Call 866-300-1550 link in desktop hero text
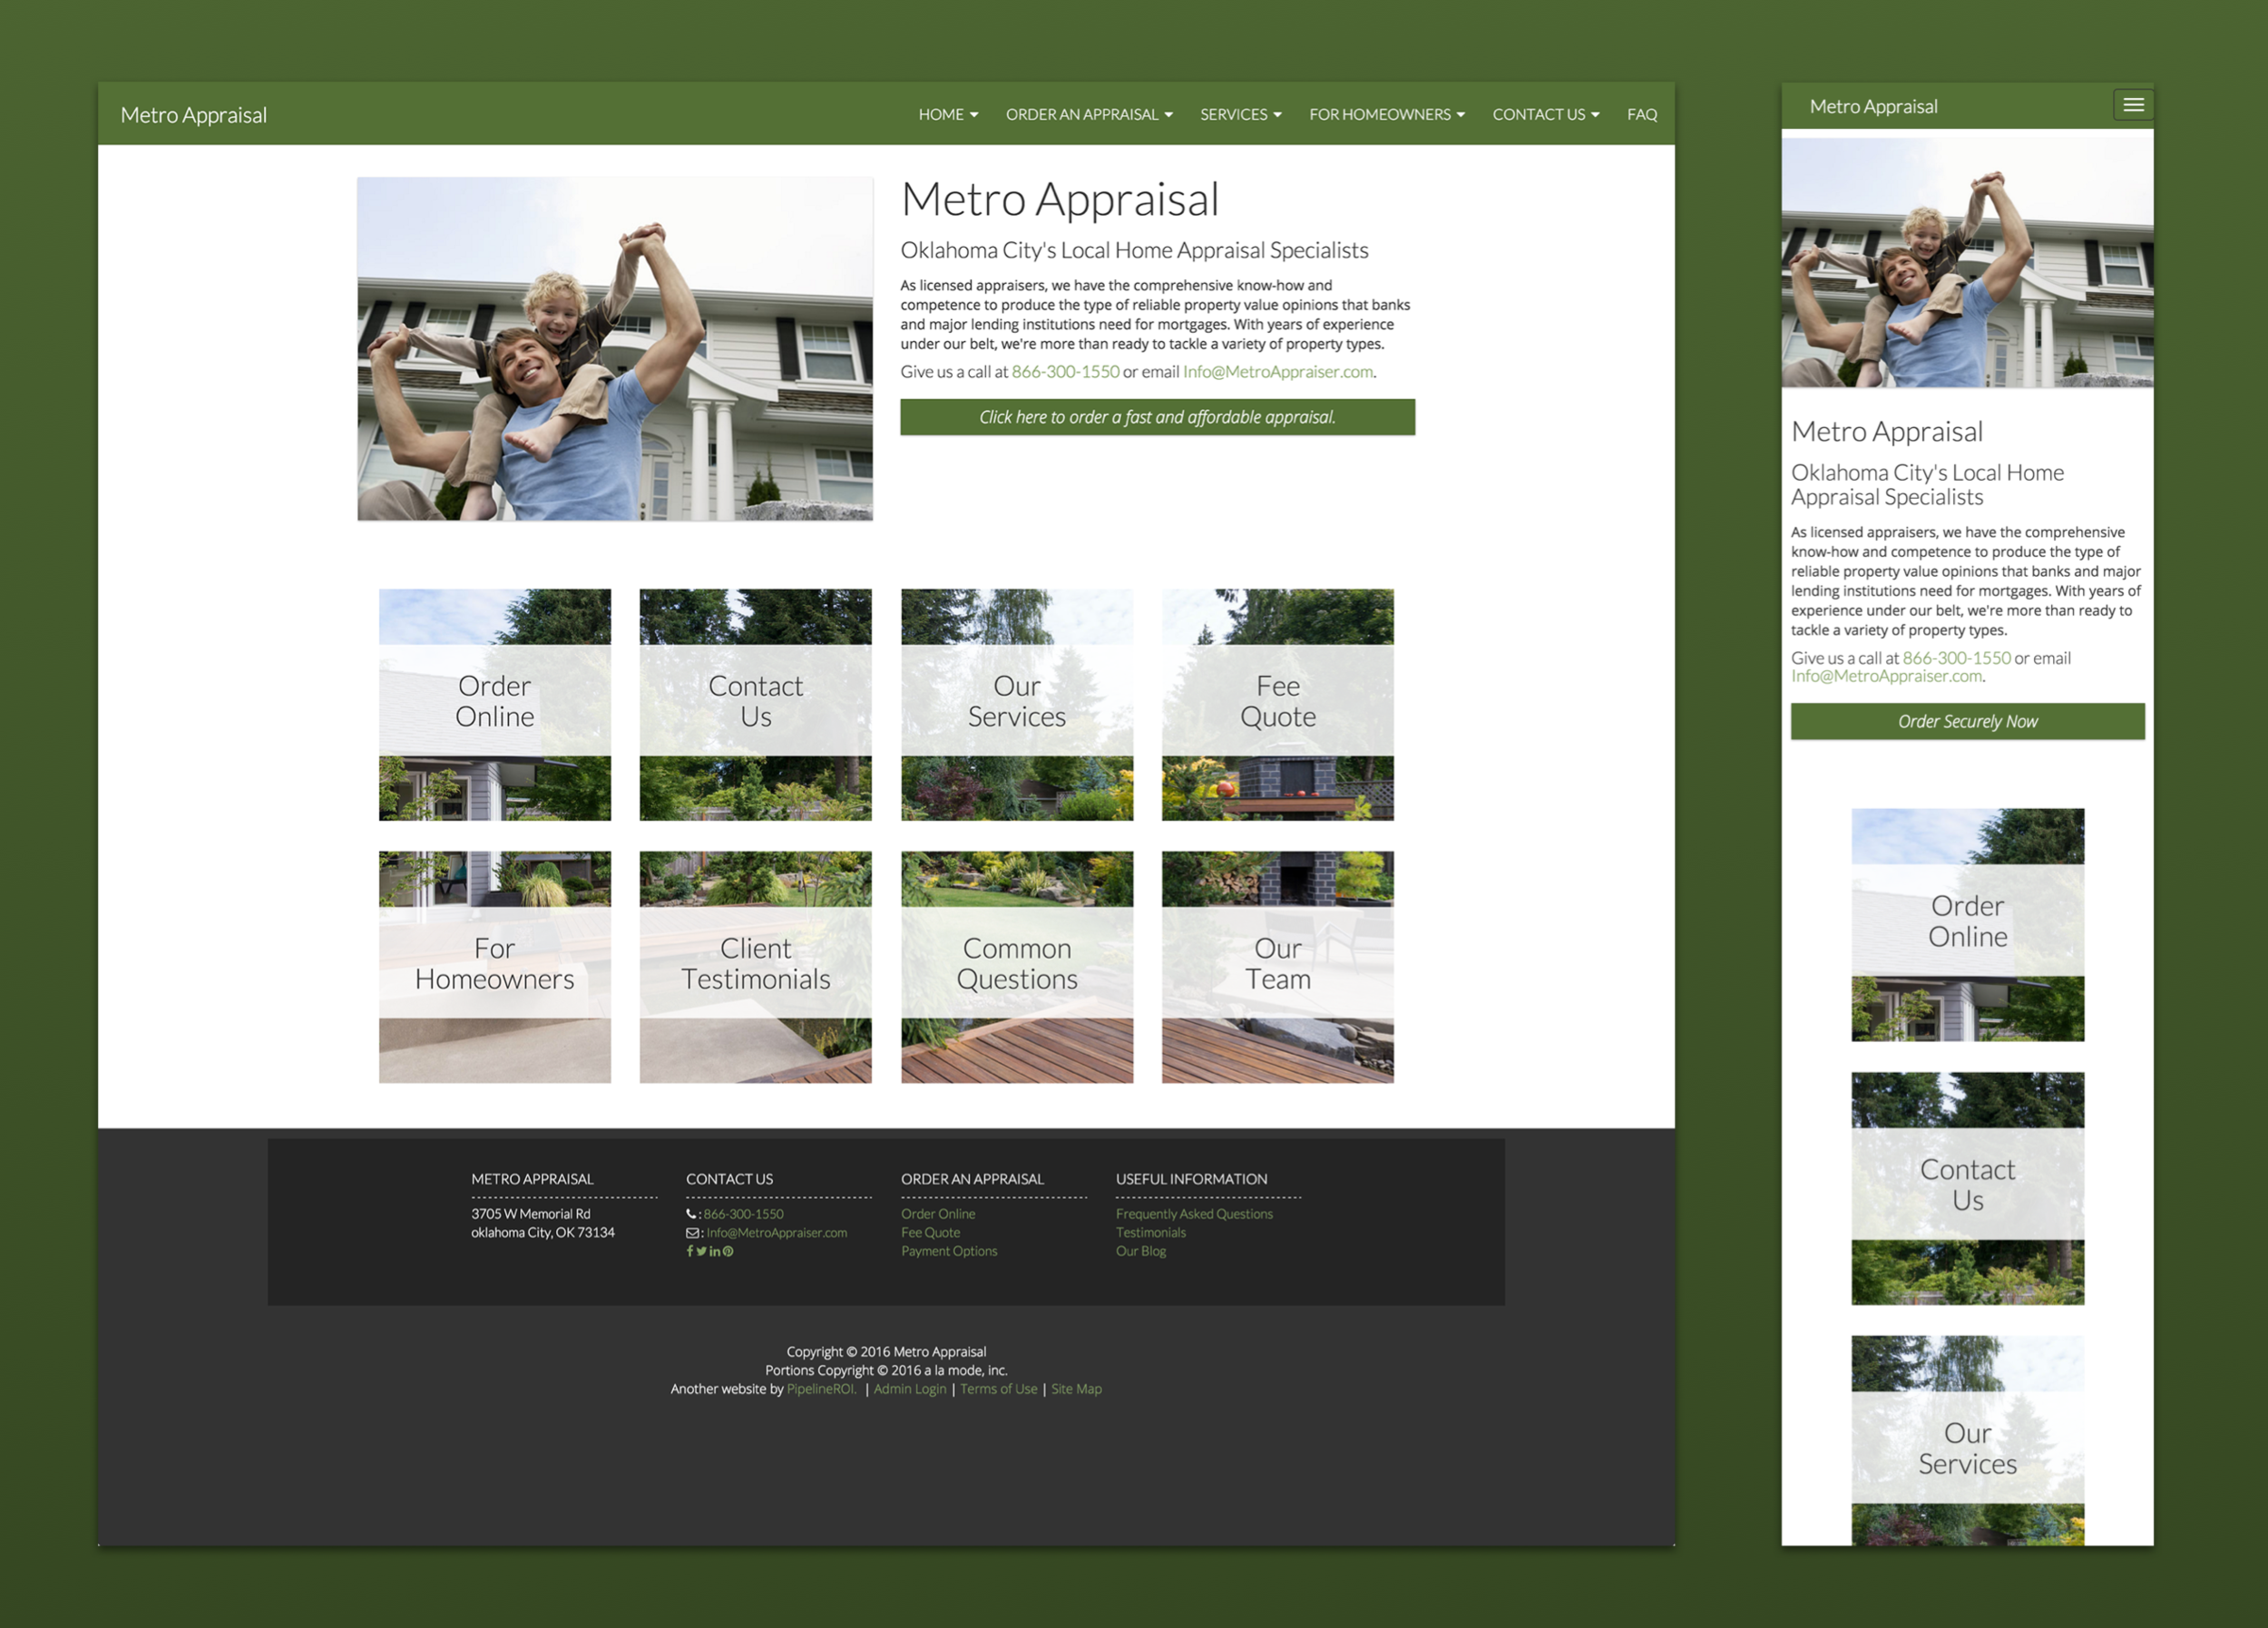The width and height of the screenshot is (2268, 1628). coord(1065,371)
